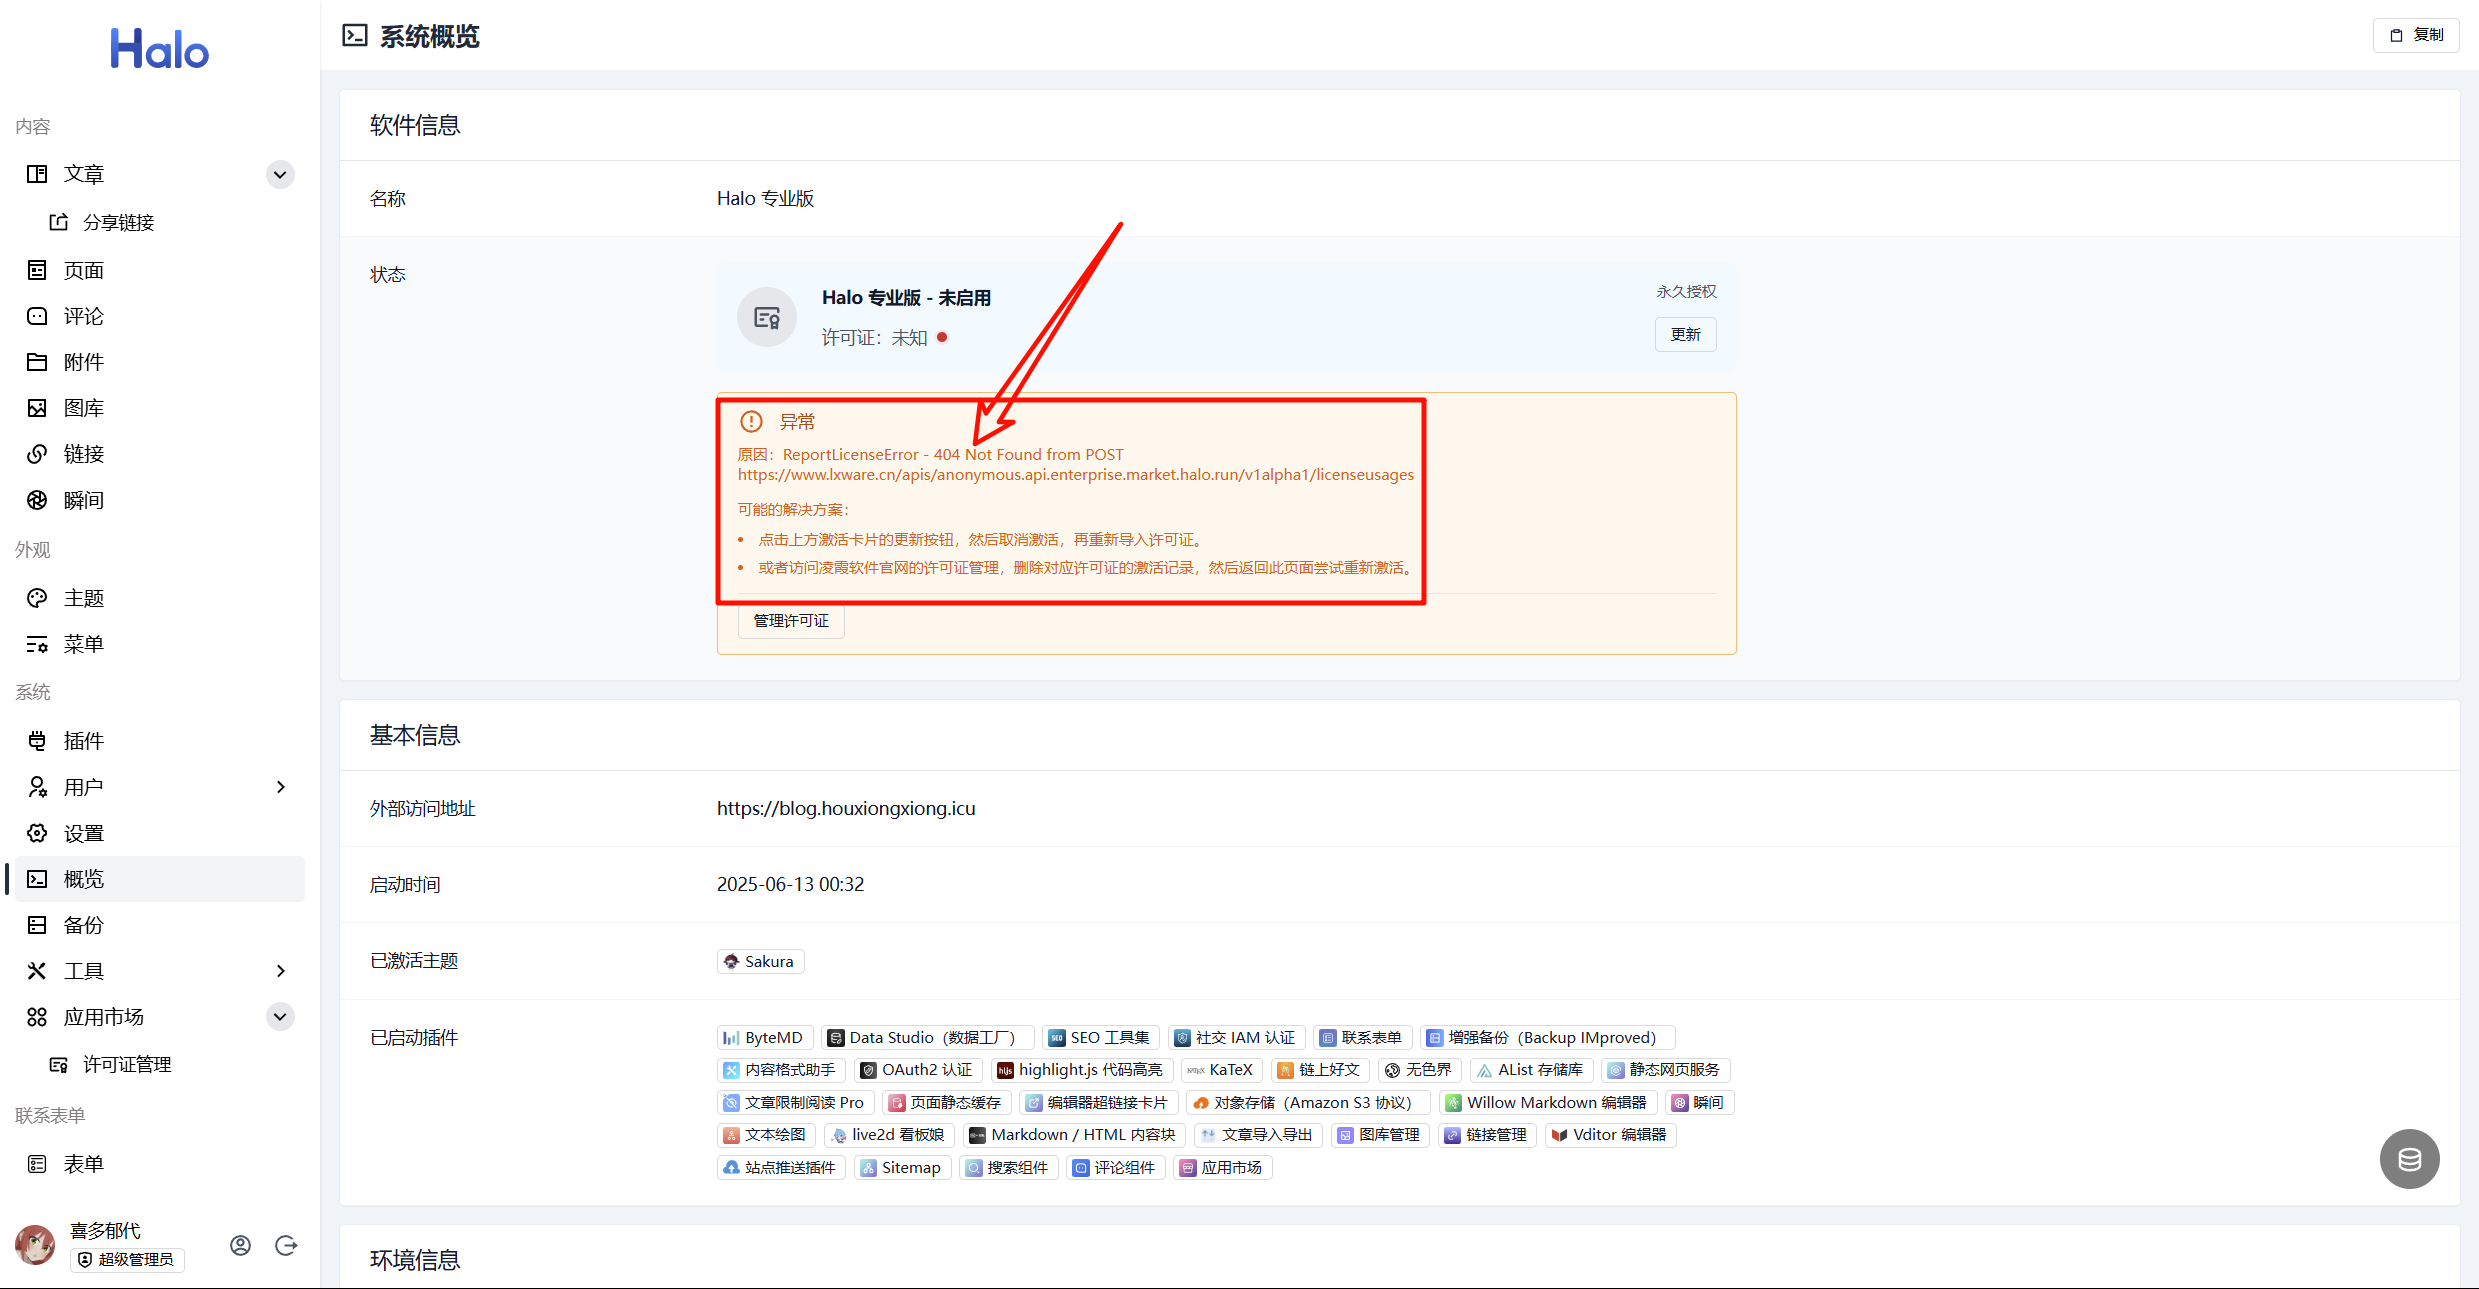The width and height of the screenshot is (2479, 1289).
Task: Click the KaTeX plugin tag
Action: pos(1221,1070)
